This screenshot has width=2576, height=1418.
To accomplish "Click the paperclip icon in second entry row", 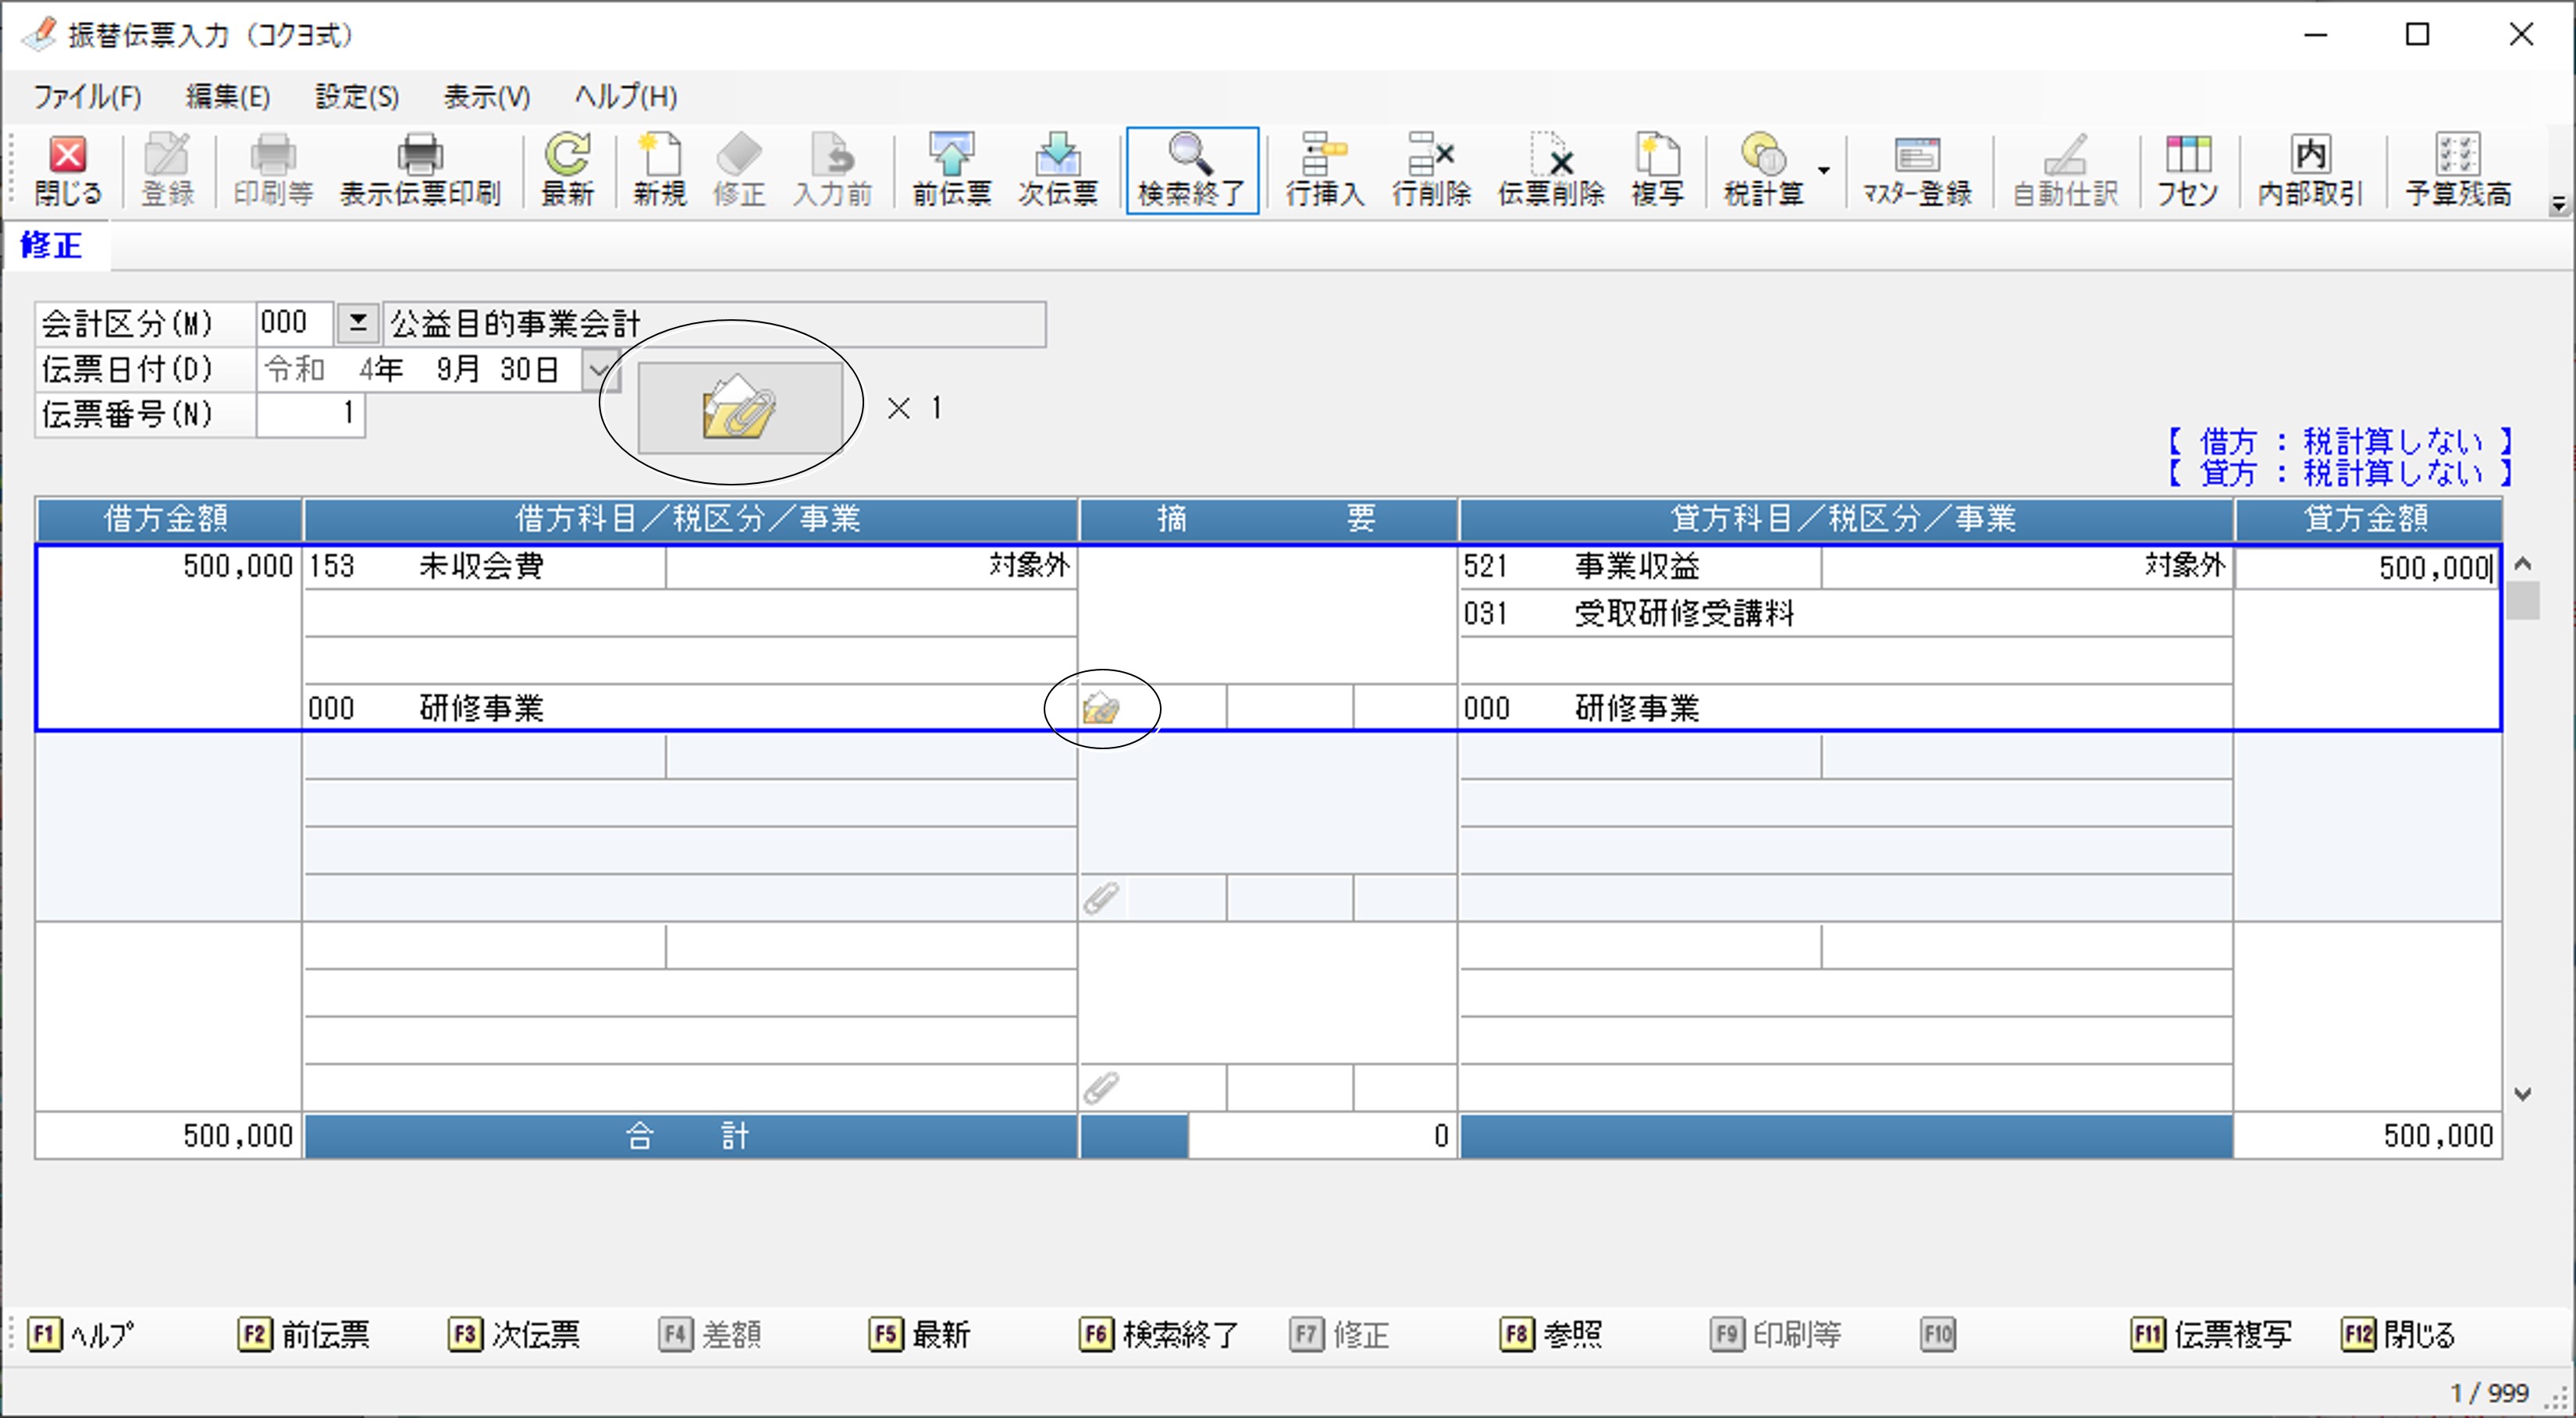I will (1100, 898).
